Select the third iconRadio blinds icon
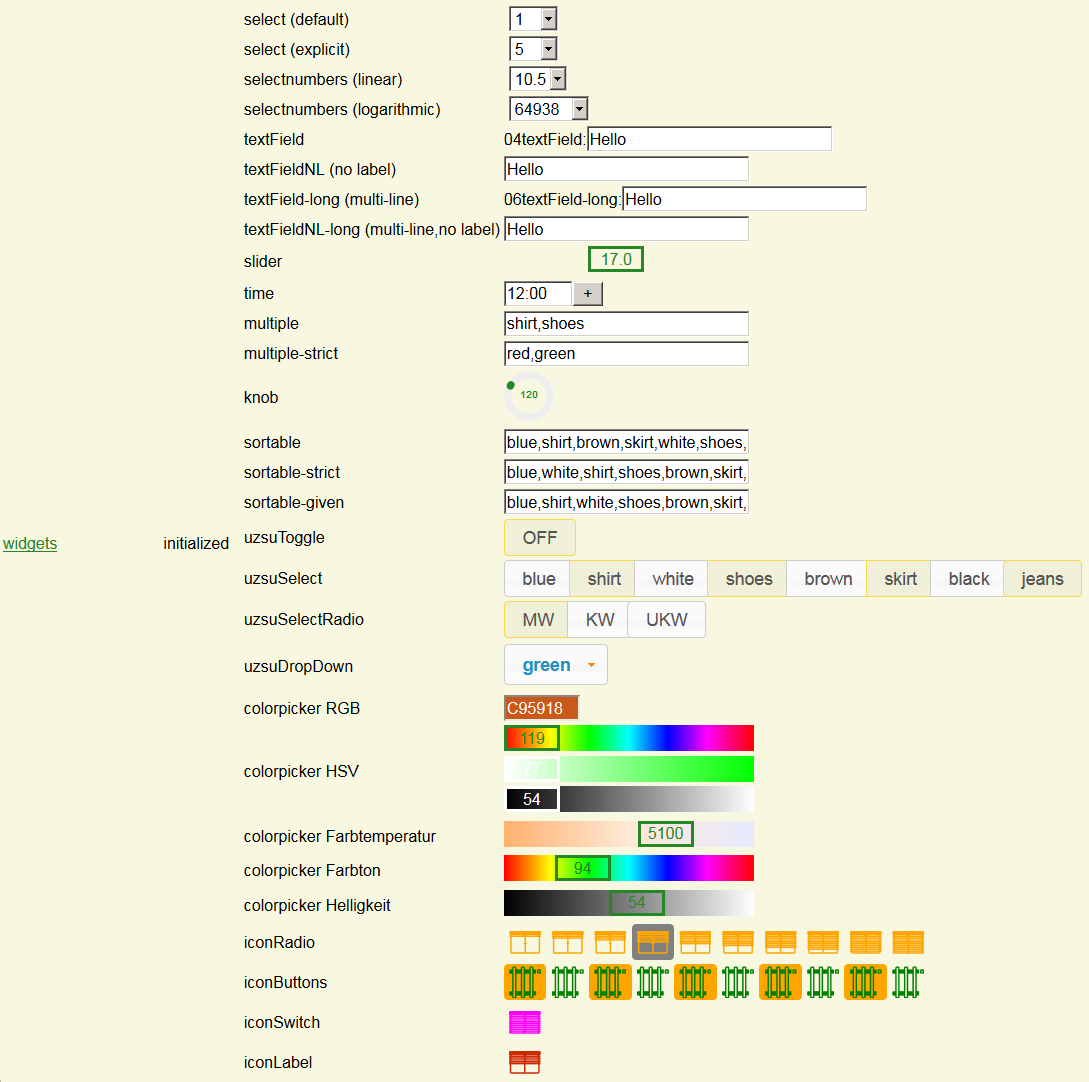 coord(610,942)
